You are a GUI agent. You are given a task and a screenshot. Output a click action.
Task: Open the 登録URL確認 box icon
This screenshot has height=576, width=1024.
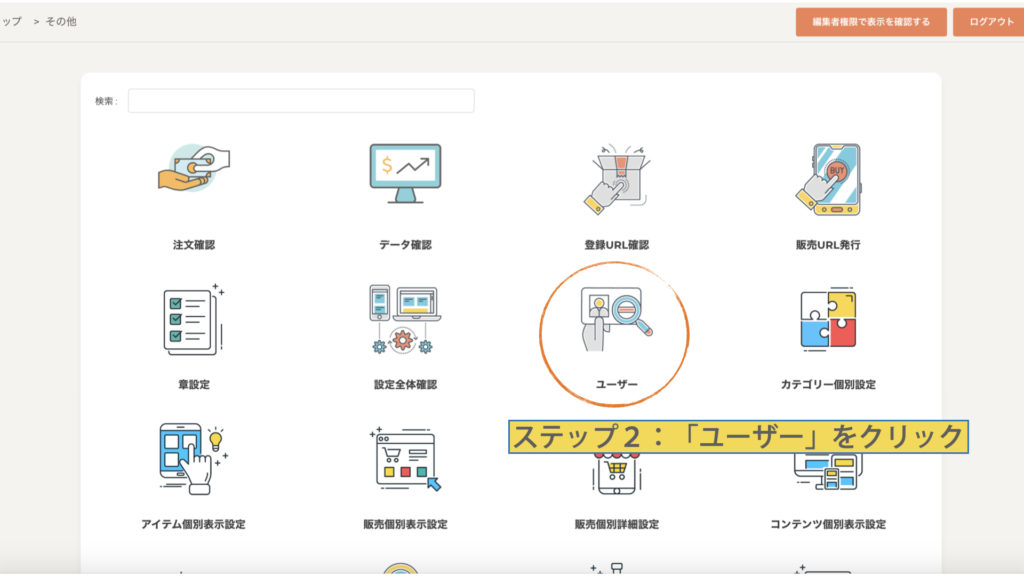(616, 177)
